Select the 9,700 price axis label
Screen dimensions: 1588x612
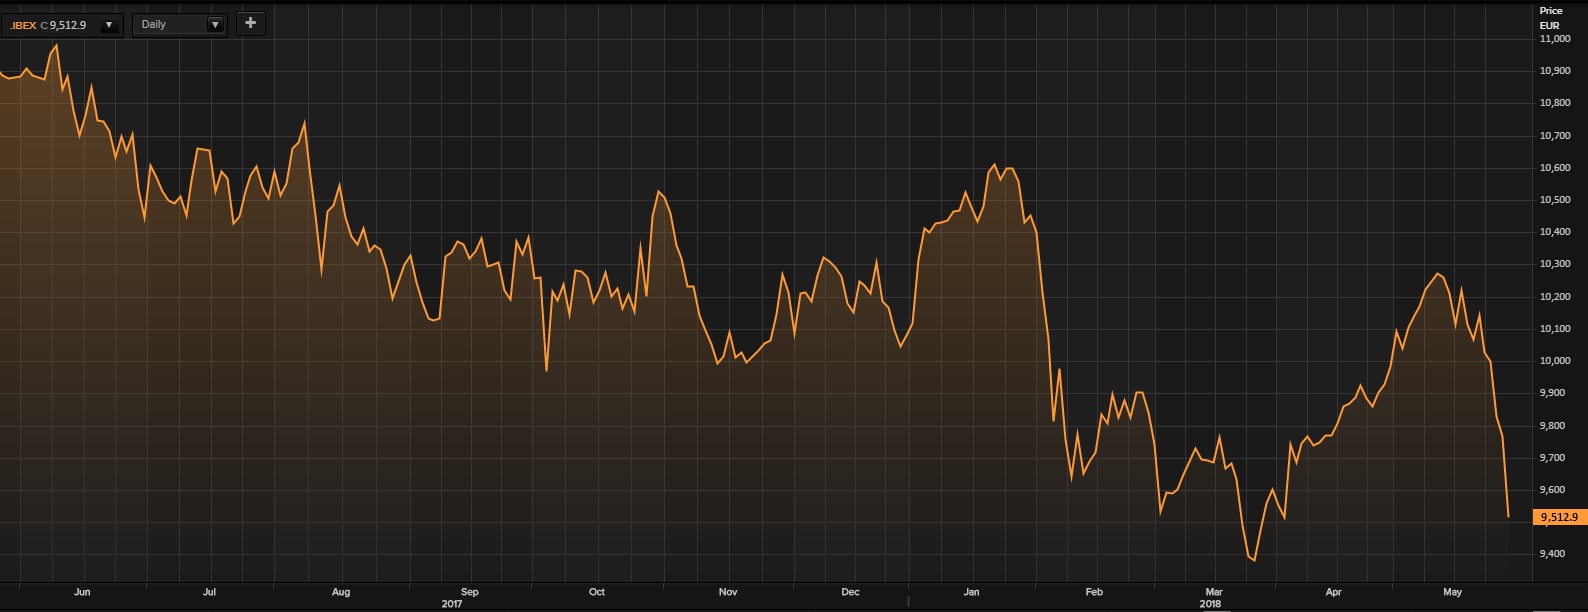(x=1553, y=458)
